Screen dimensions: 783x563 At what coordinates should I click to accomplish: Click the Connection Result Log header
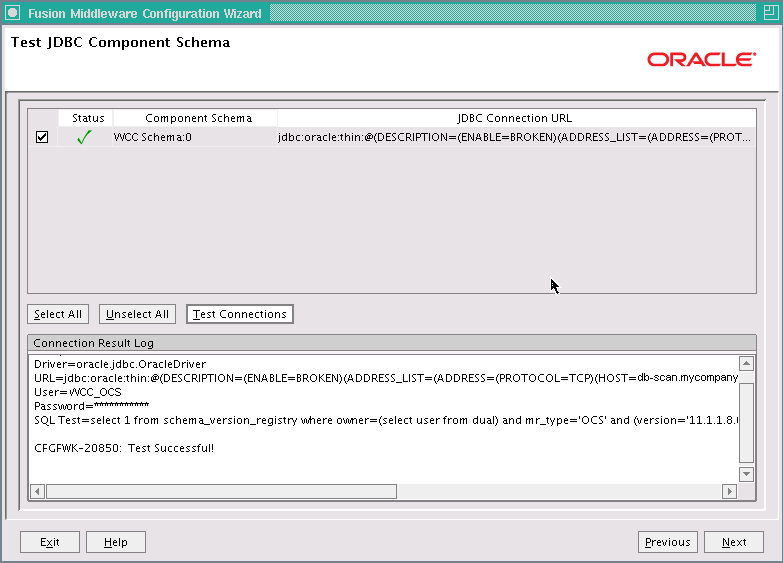pos(392,343)
